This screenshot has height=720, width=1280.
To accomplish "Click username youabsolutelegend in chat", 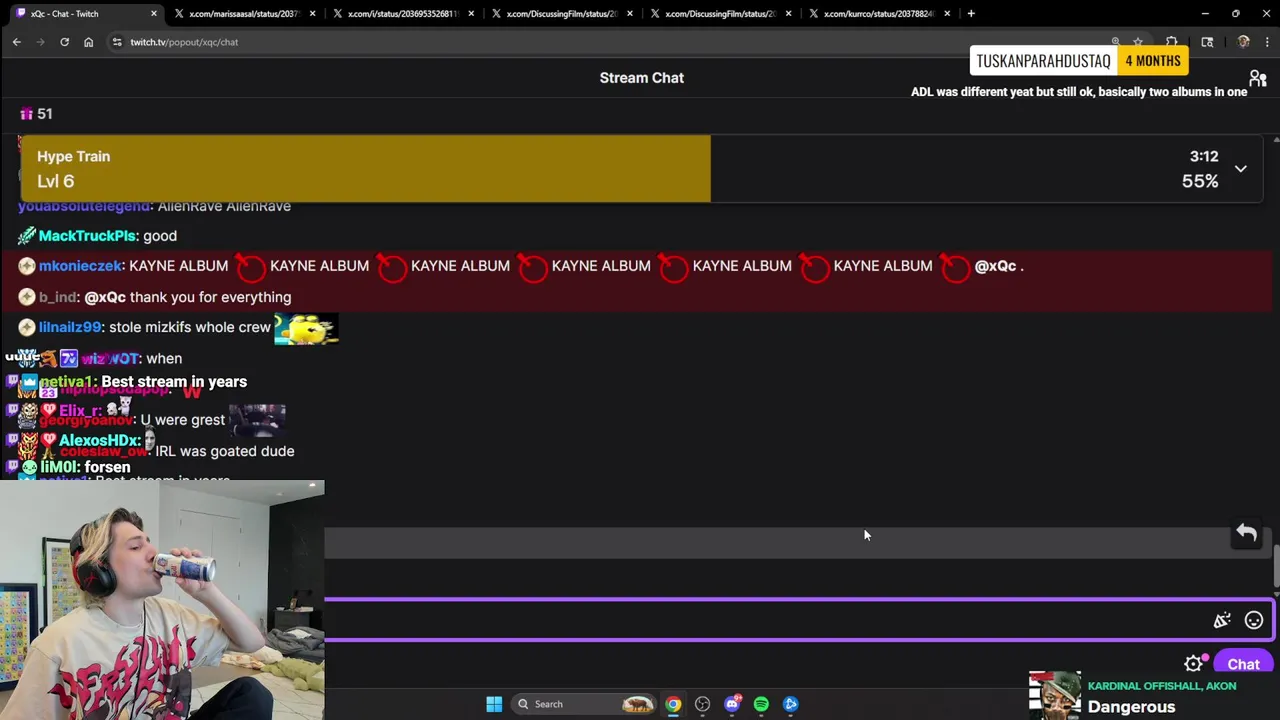I will (84, 206).
